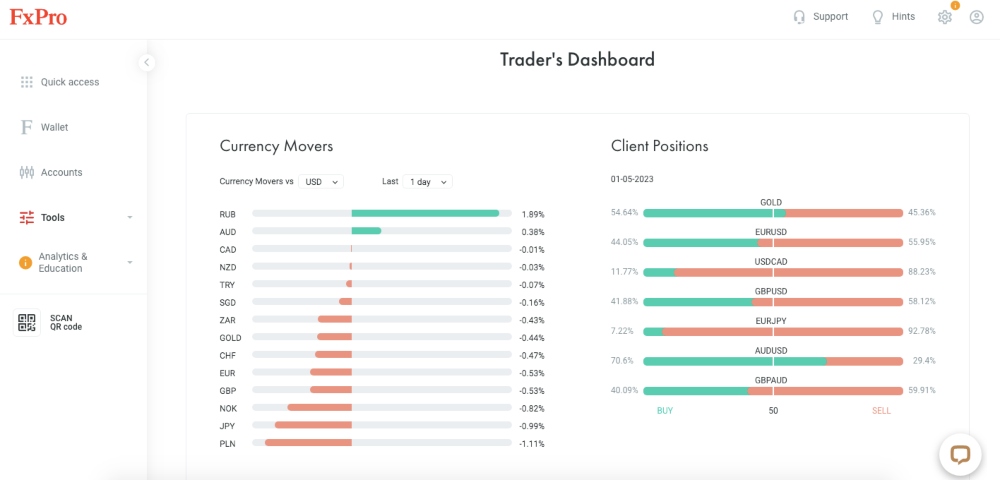
Task: Click the Trader's Dashboard heading
Action: tap(577, 60)
